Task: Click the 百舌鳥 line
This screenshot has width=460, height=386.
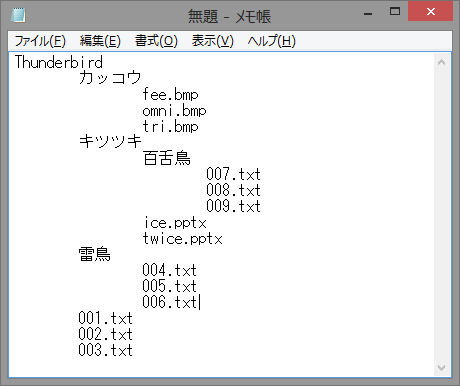Action: (x=166, y=158)
